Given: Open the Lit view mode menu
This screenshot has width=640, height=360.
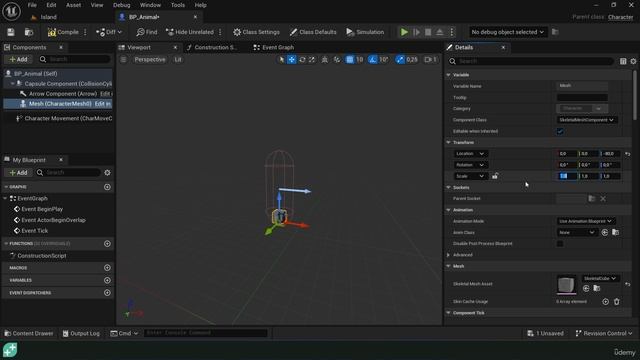Looking at the screenshot, I should pos(178,60).
